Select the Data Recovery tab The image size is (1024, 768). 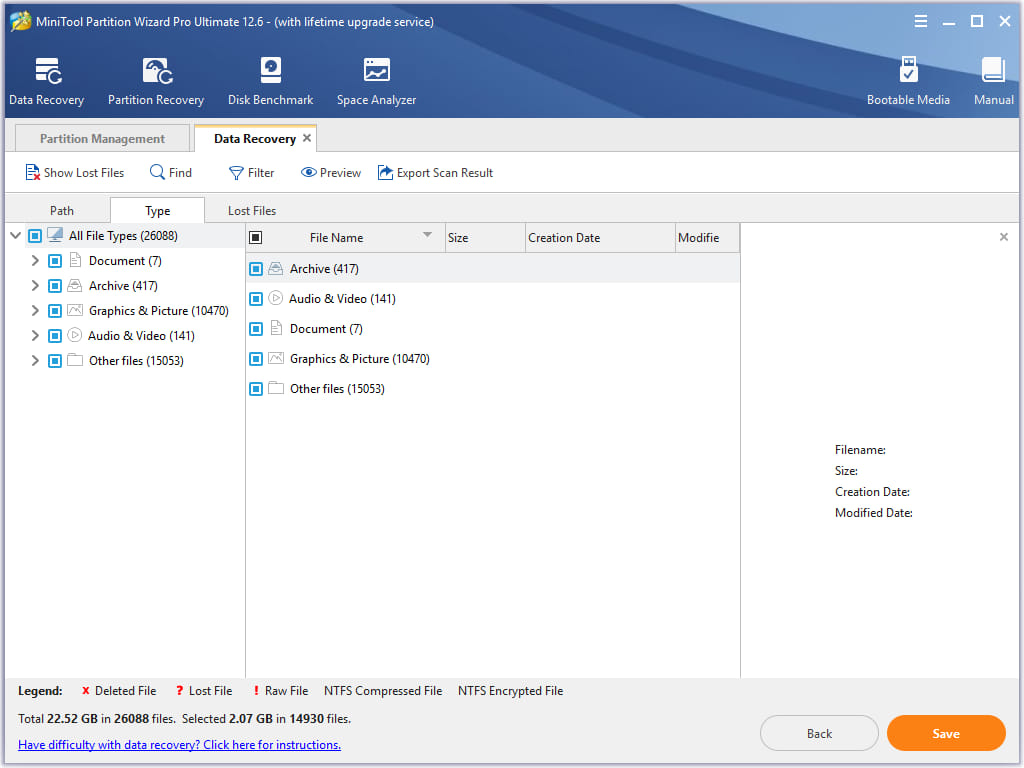point(255,138)
